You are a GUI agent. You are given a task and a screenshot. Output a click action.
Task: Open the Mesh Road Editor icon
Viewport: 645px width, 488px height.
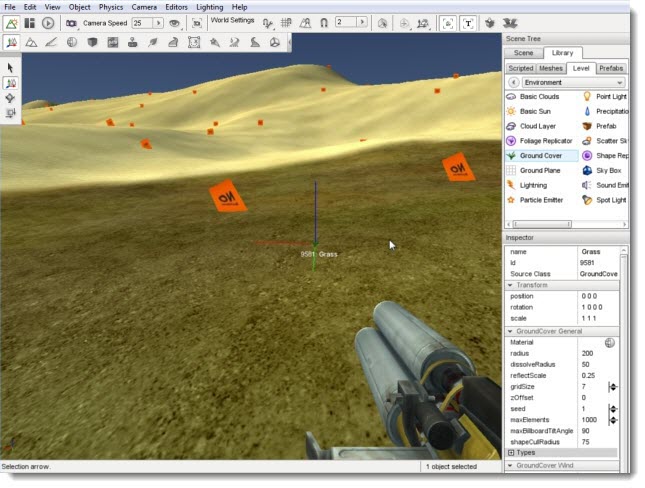point(173,42)
